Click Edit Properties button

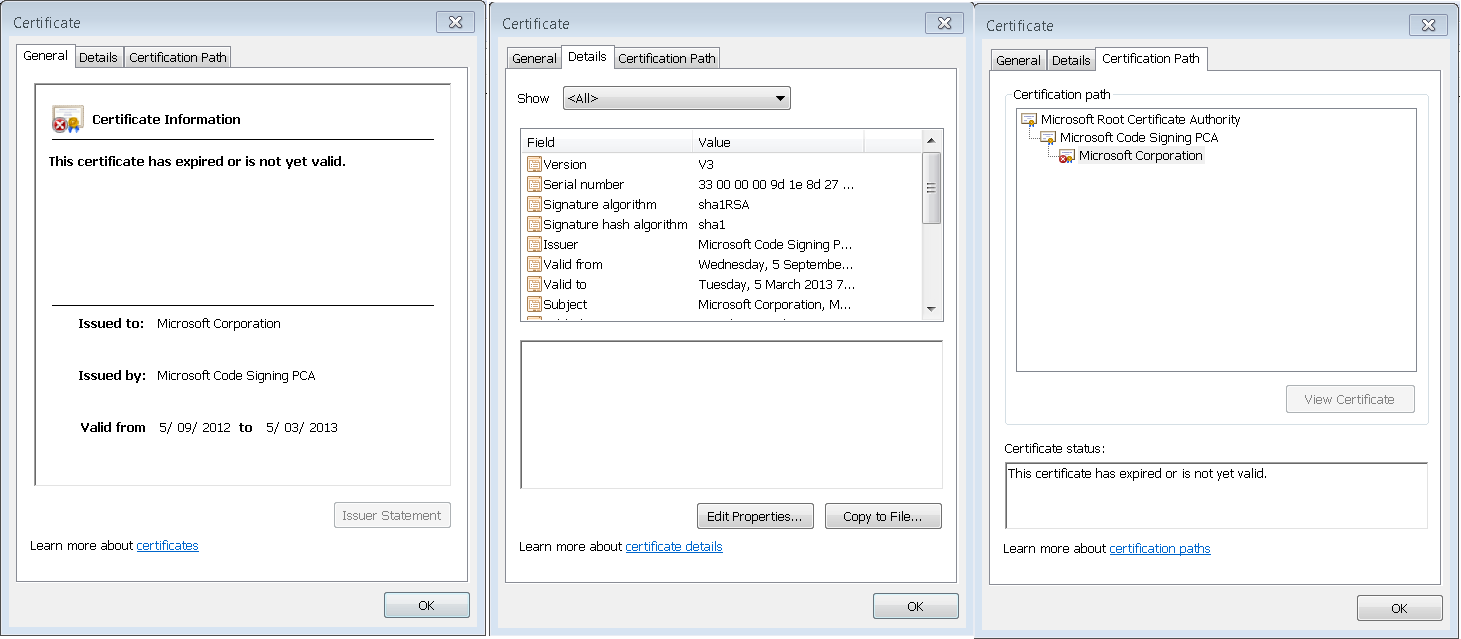point(755,516)
